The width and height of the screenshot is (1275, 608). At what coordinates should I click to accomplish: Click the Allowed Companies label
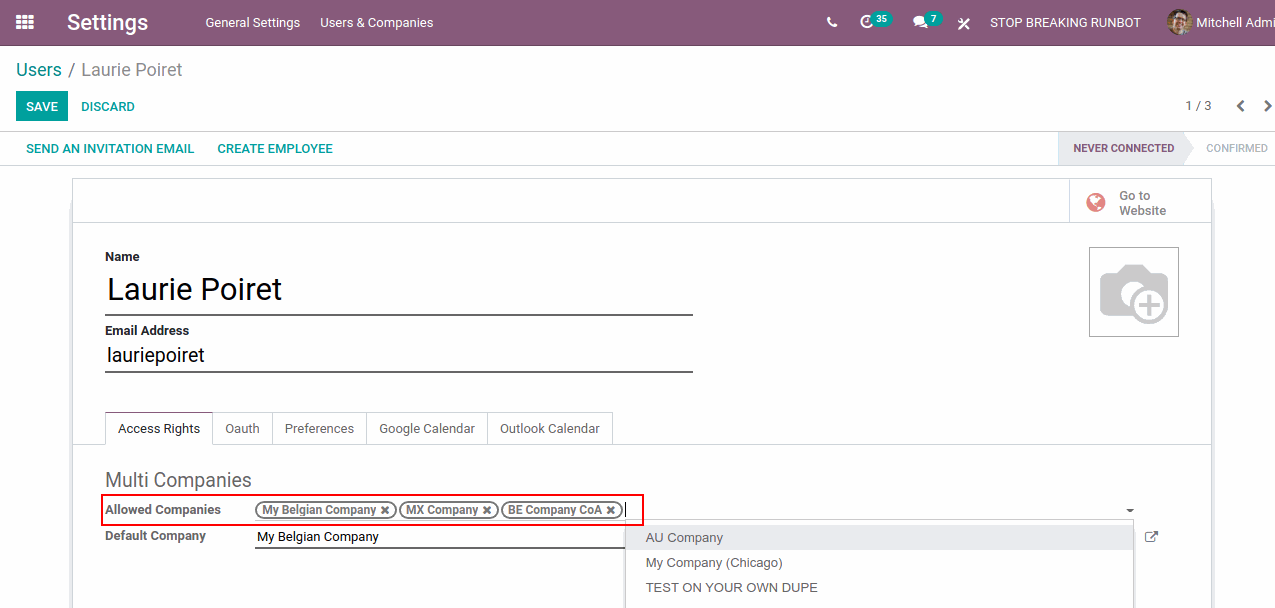[163, 510]
